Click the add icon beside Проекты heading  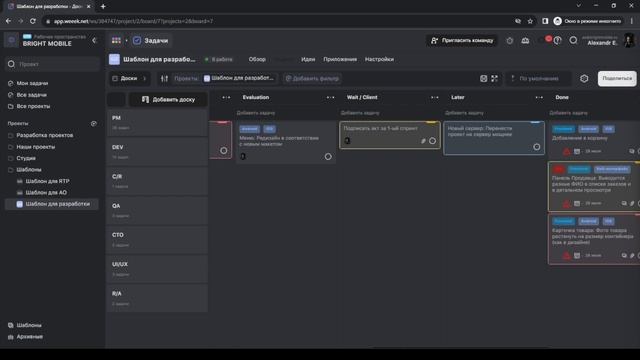[93, 123]
